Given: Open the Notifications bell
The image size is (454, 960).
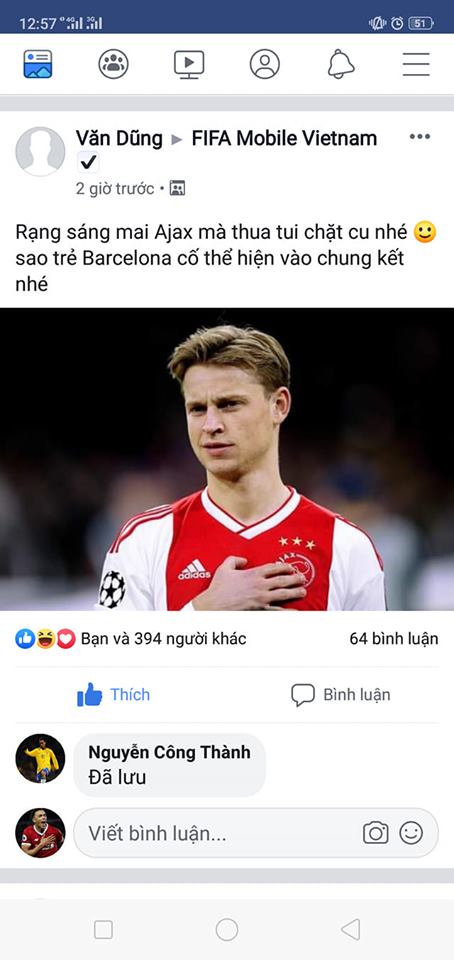Looking at the screenshot, I should (x=341, y=64).
